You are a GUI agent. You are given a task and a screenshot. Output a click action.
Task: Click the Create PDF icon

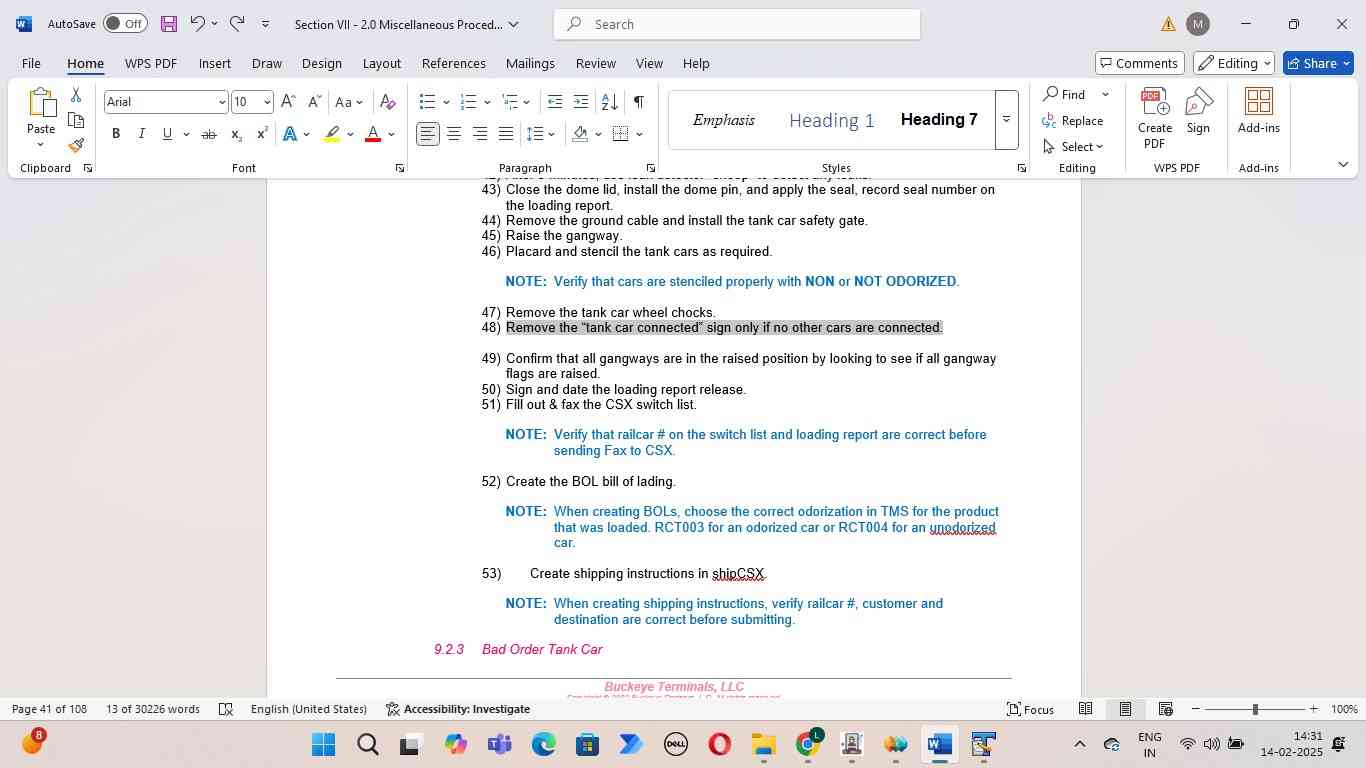coord(1155,118)
